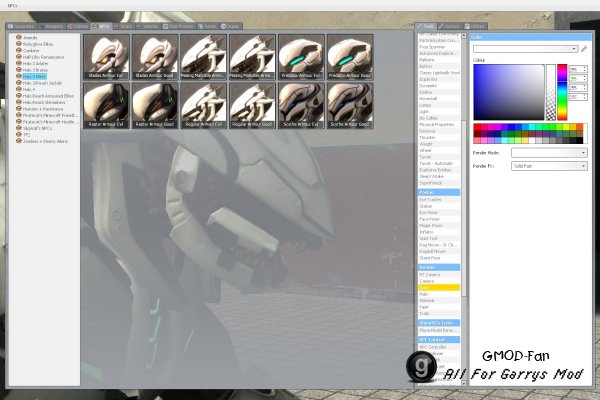Select the Zombies + Enemy Aliens category
Image resolution: width=600 pixels, height=400 pixels.
(x=45, y=141)
